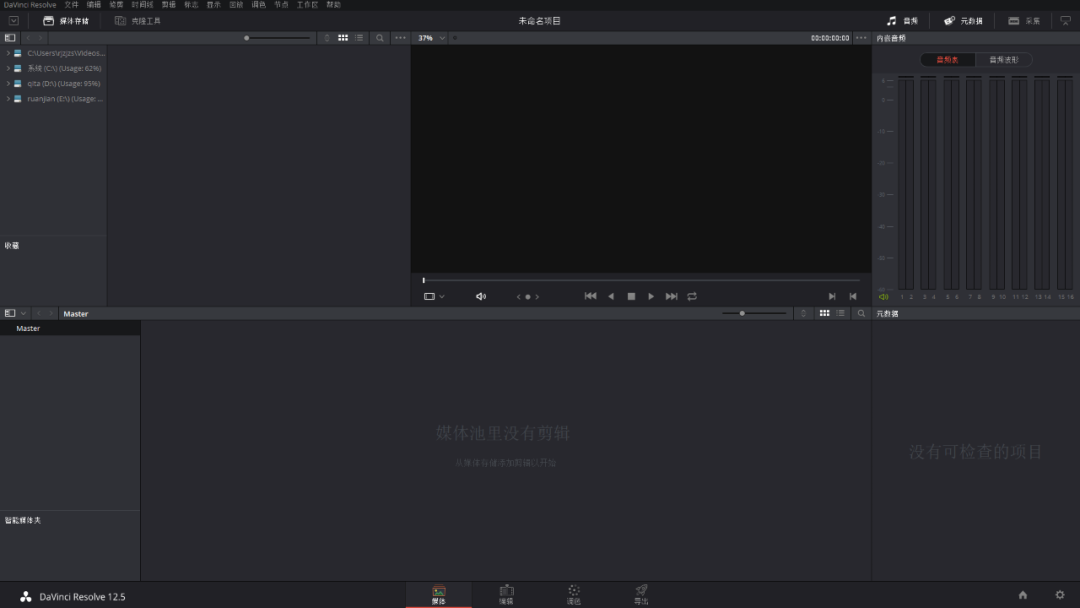Go to the Deliver page rocket icon

(x=641, y=595)
